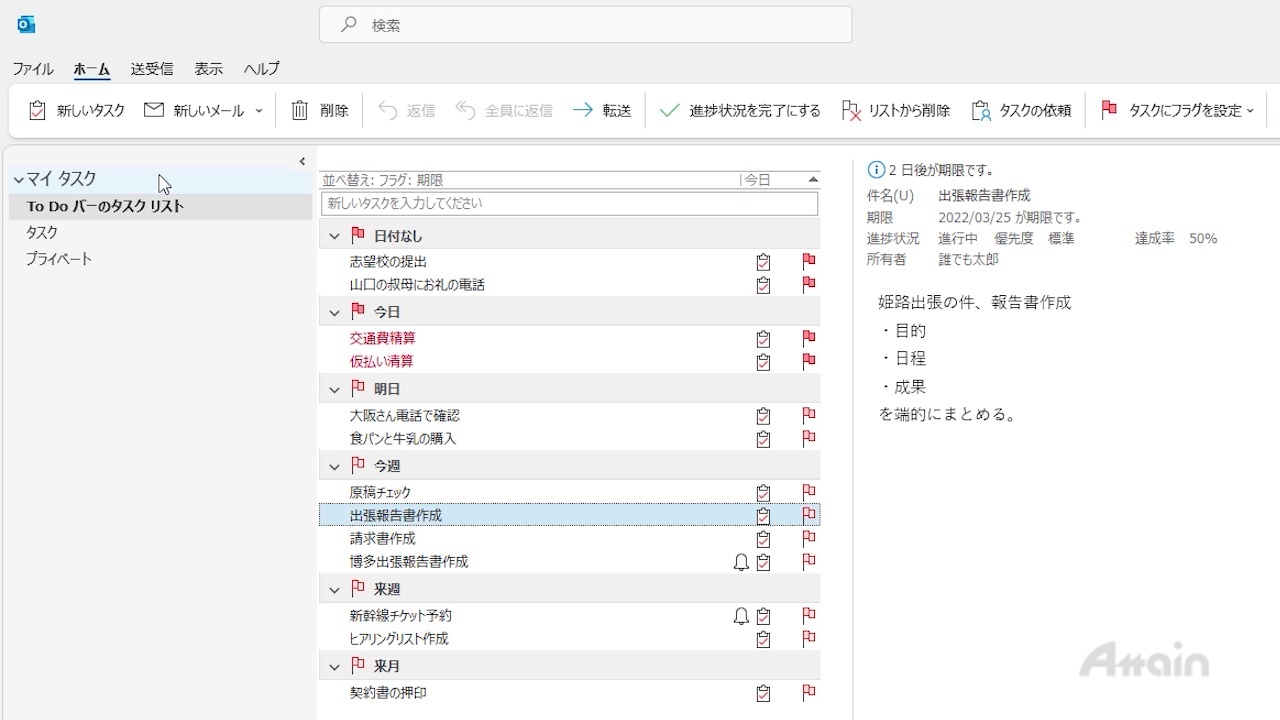Click the Task Request (タスクの依頼) icon
The image size is (1280, 720).
click(981, 111)
